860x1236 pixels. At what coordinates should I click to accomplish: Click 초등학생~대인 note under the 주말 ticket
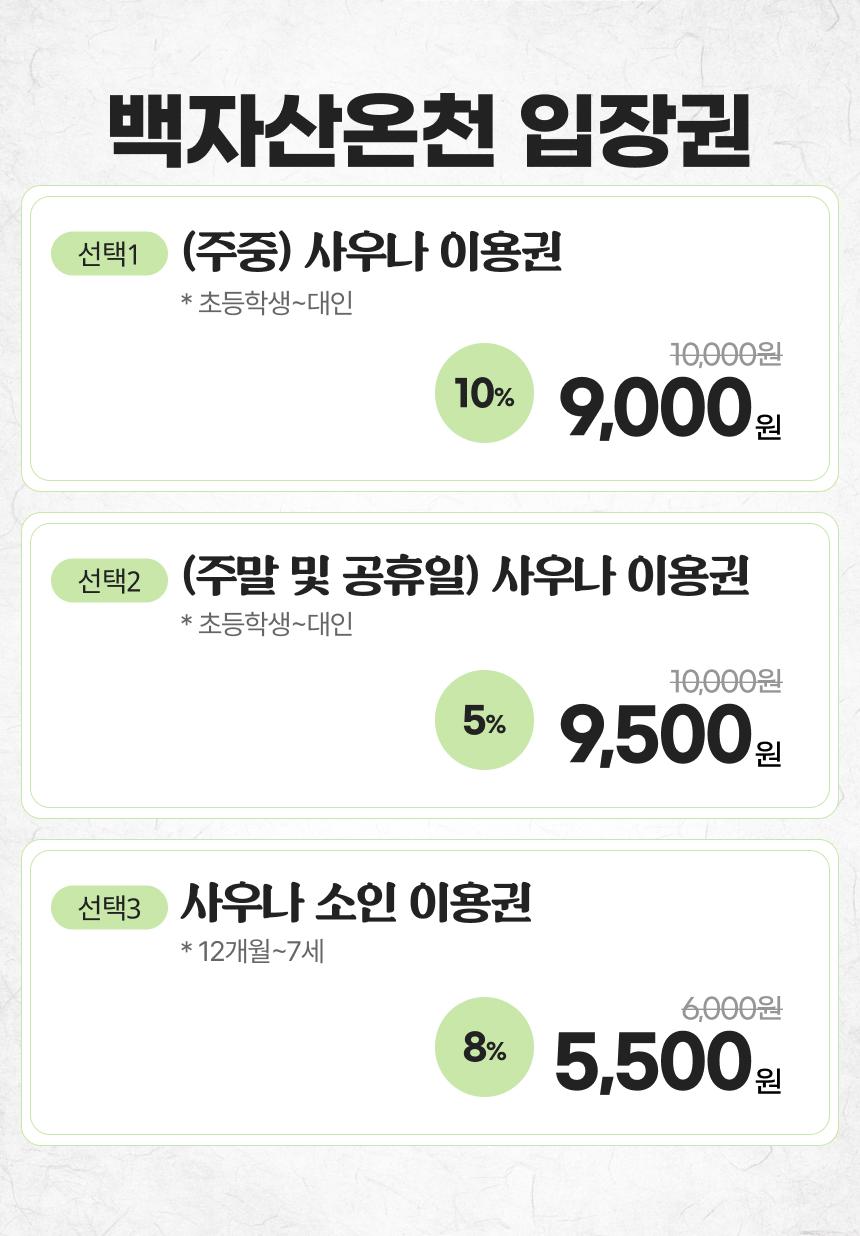point(267,625)
